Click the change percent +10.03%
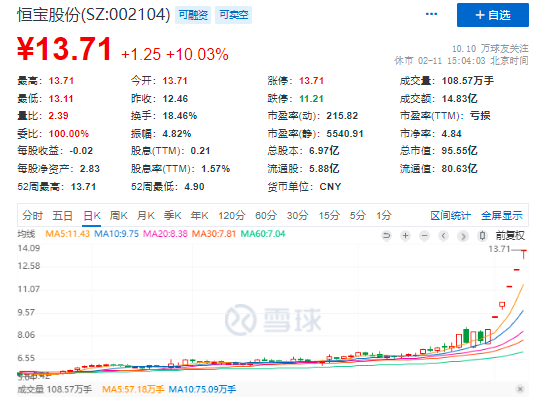Viewport: 545px width, 397px height. (x=197, y=54)
